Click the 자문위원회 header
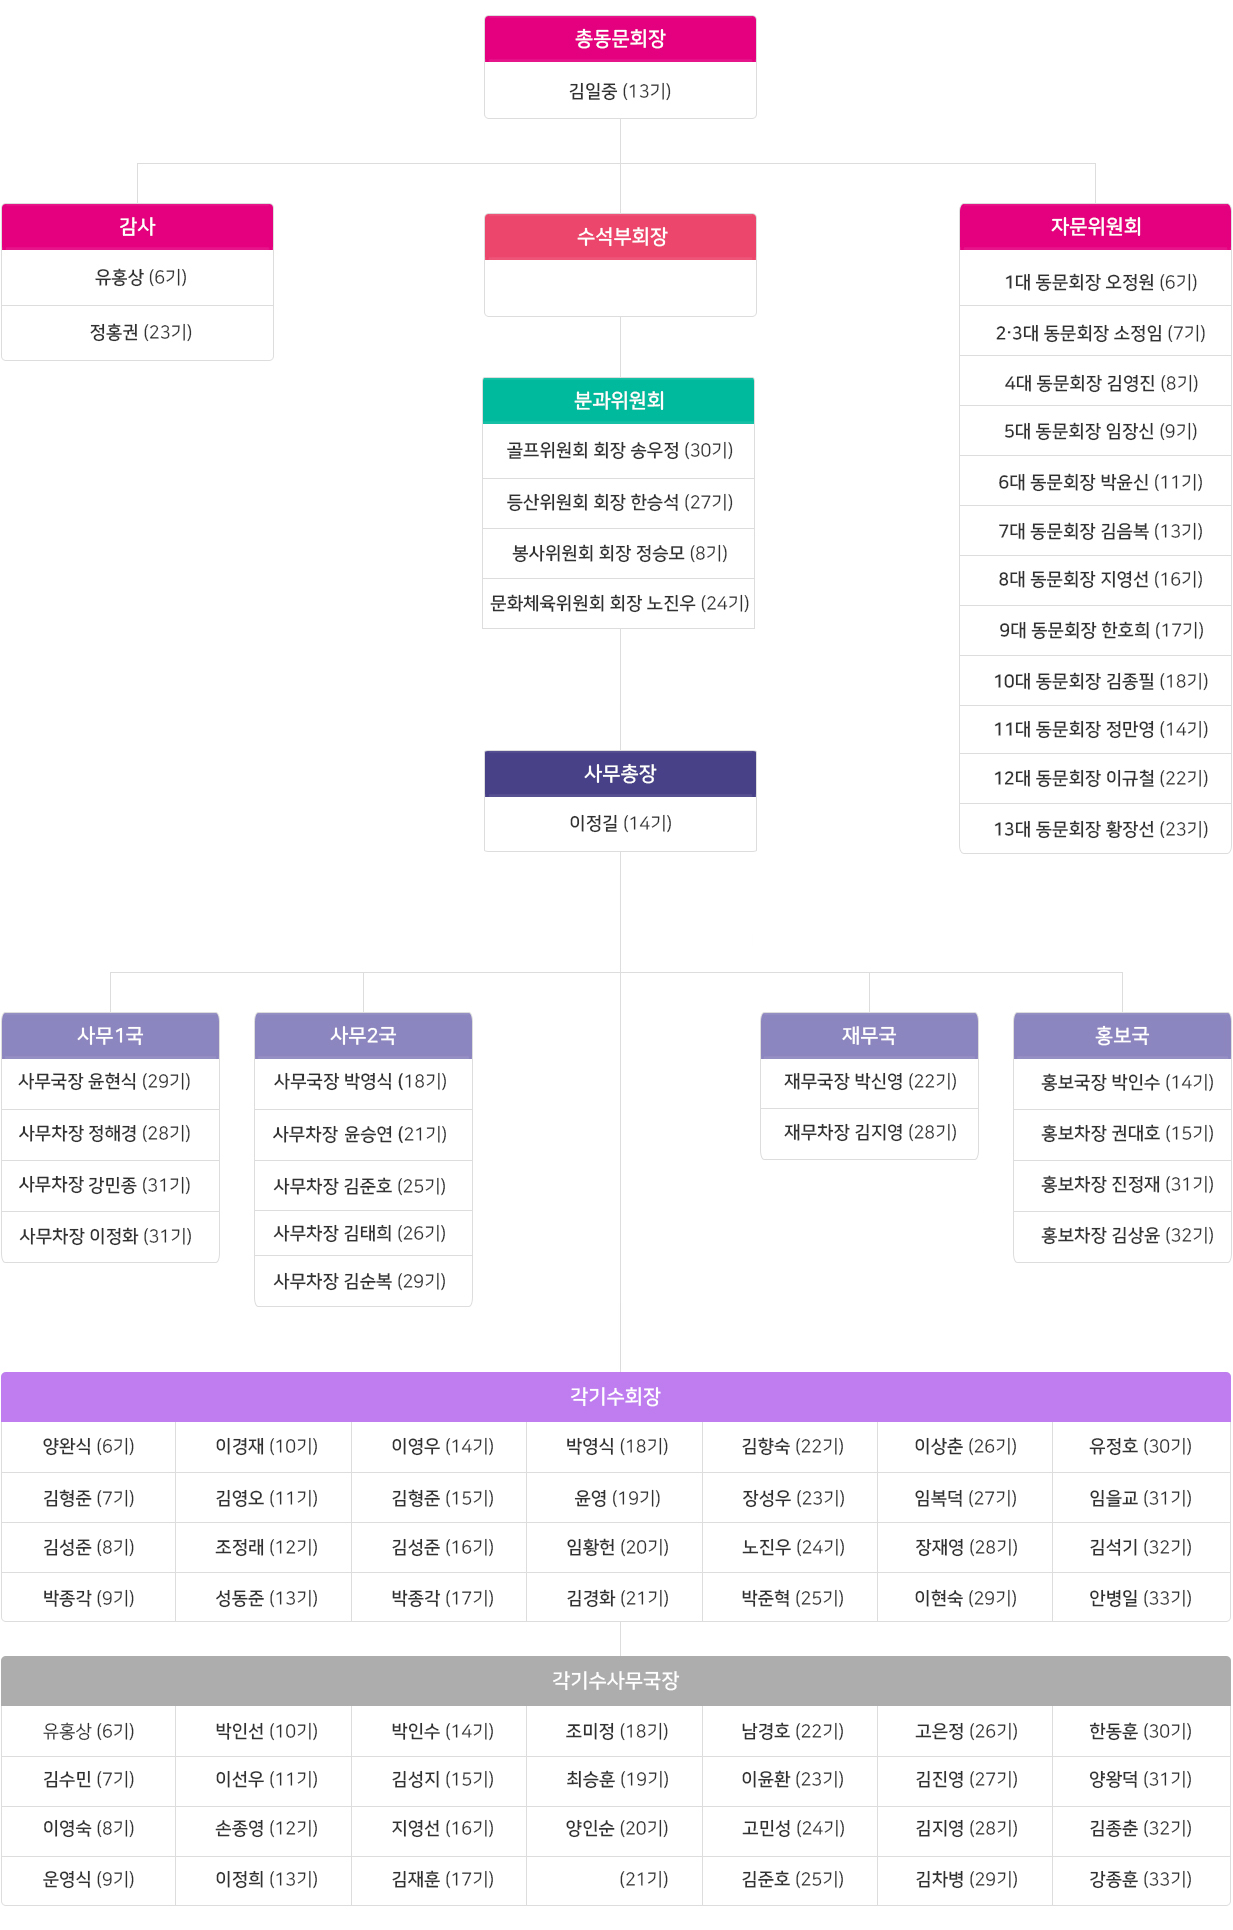This screenshot has height=1930, width=1233. coord(1095,227)
